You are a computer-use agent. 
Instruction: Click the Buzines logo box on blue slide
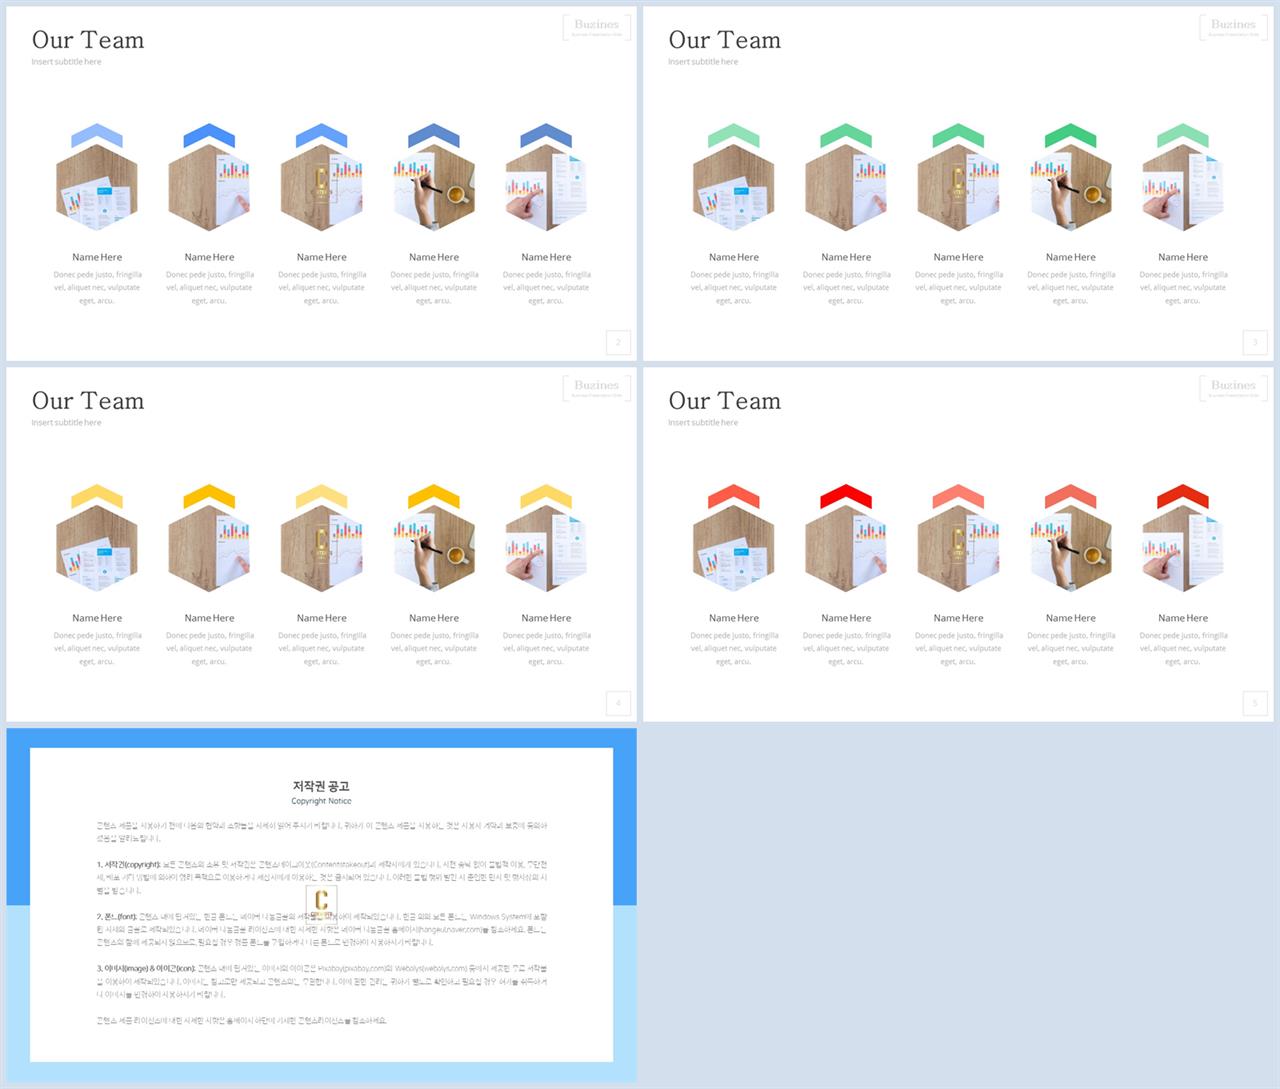click(597, 27)
